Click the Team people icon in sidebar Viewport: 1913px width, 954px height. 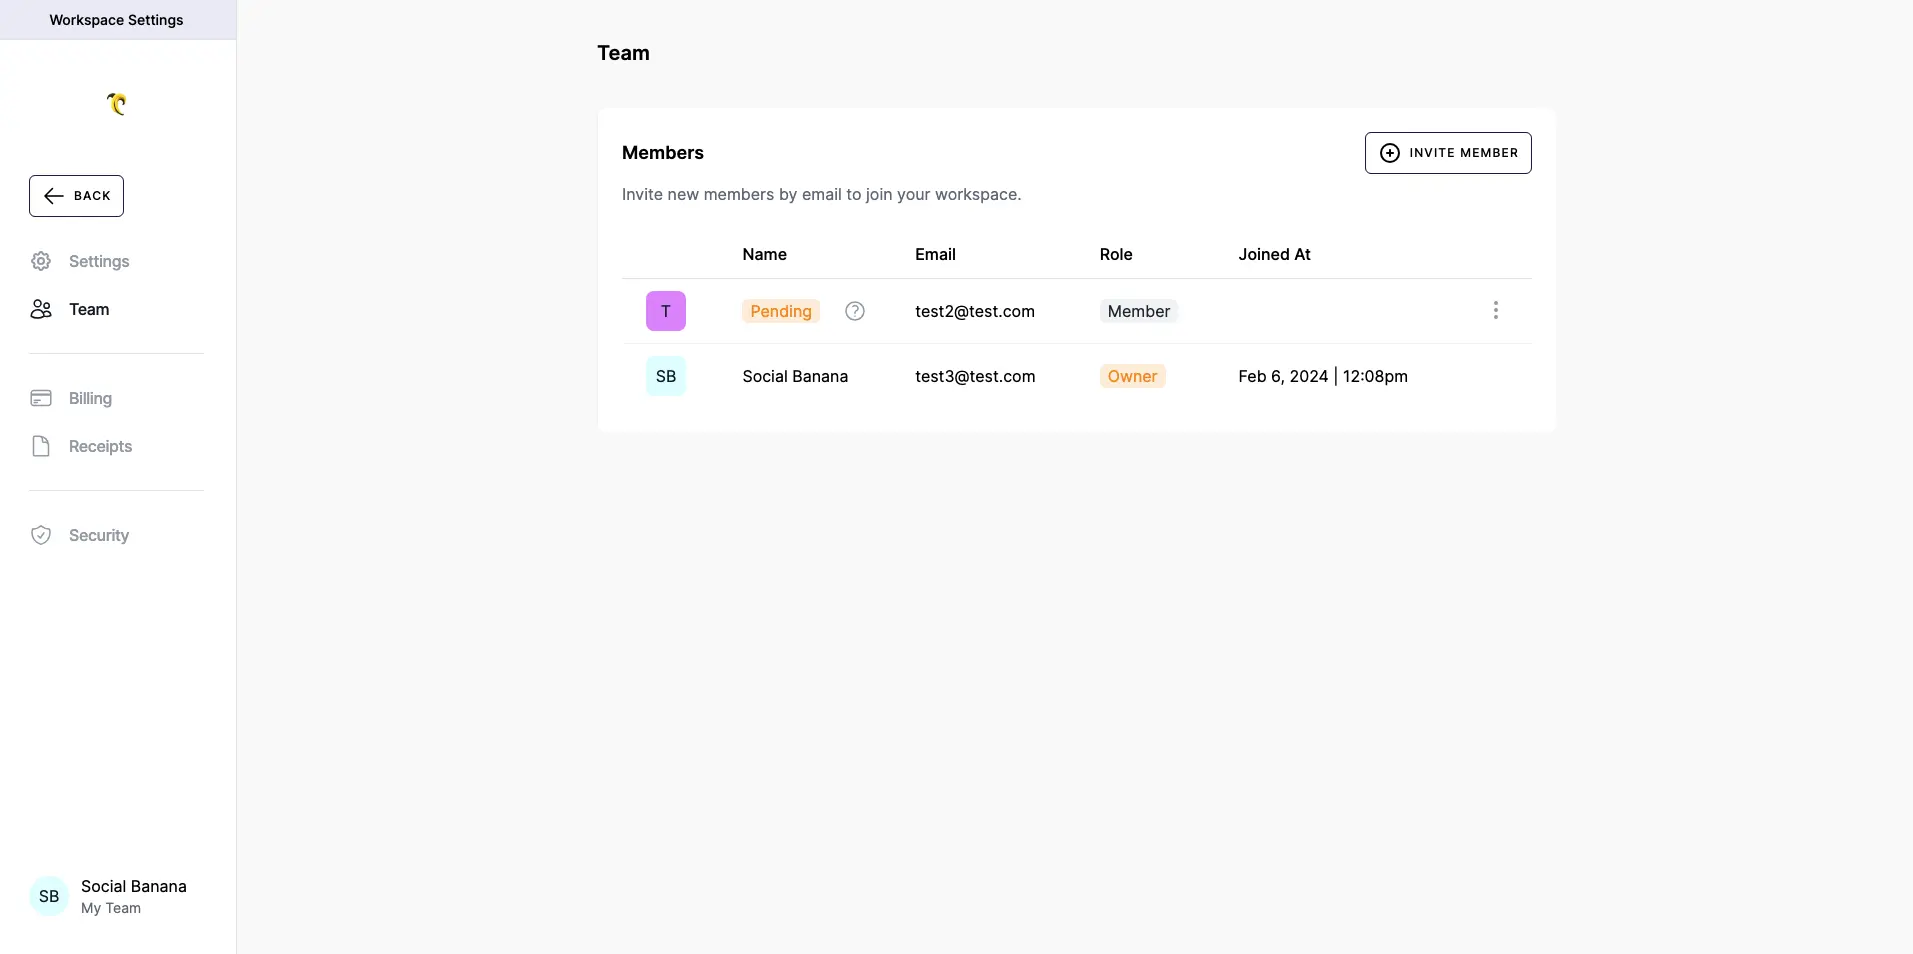[x=40, y=309]
